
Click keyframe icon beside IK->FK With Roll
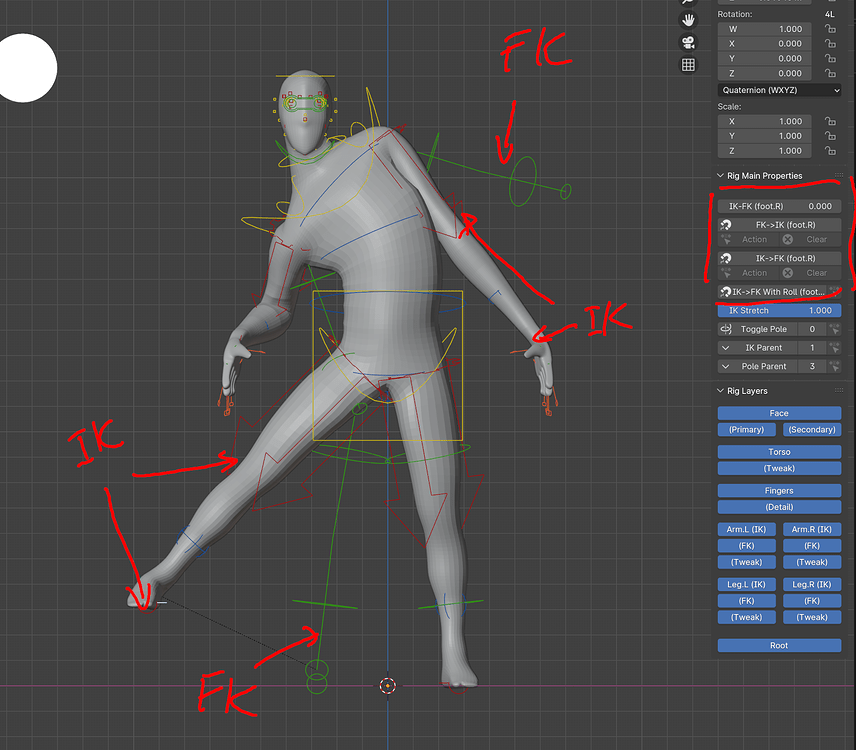click(x=834, y=291)
